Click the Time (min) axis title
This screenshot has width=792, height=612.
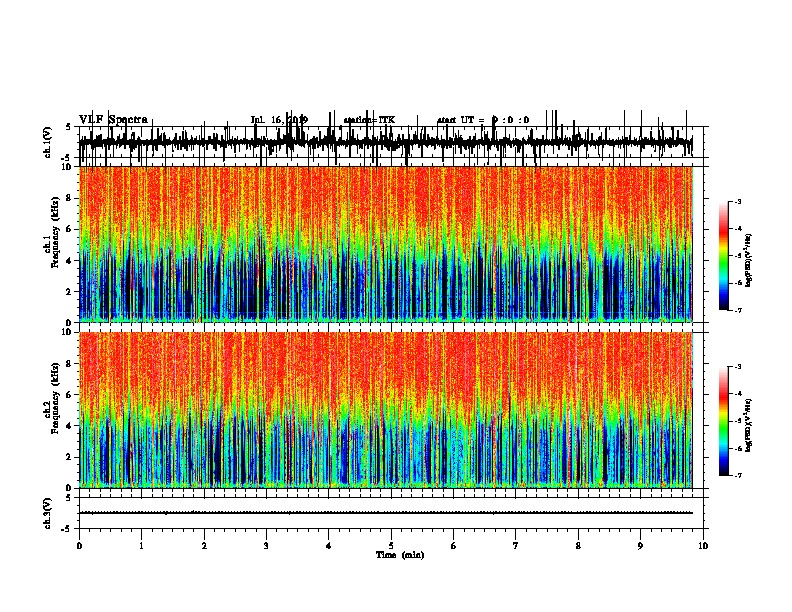point(400,555)
